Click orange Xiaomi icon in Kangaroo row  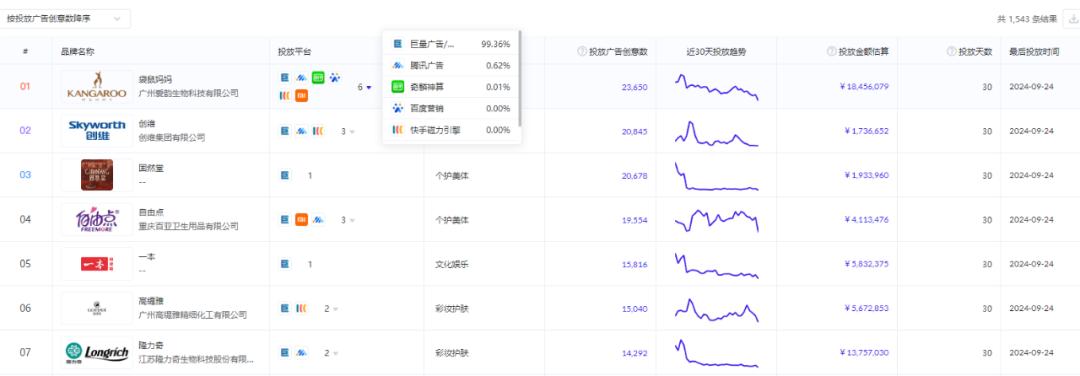coord(301,96)
